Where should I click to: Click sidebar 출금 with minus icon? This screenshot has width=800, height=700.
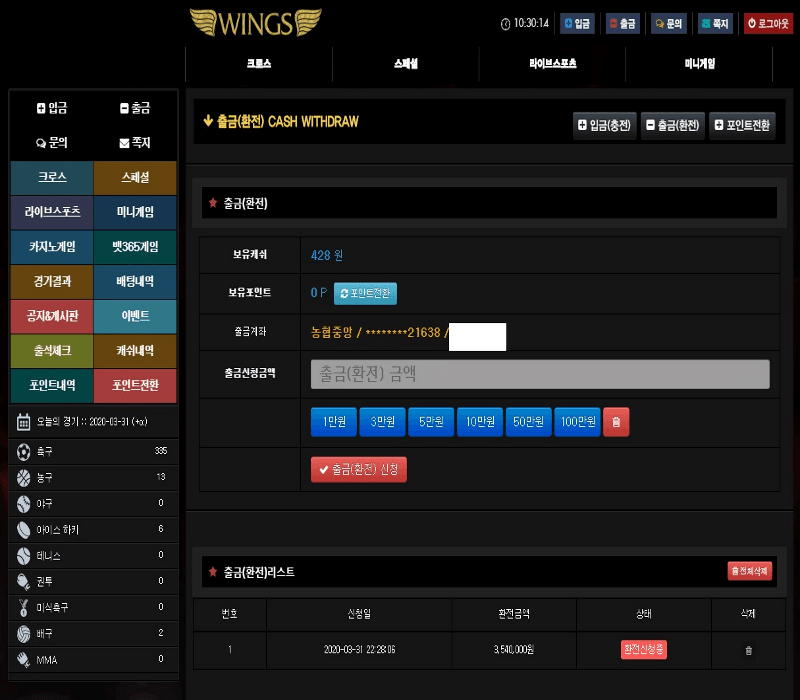click(x=135, y=108)
